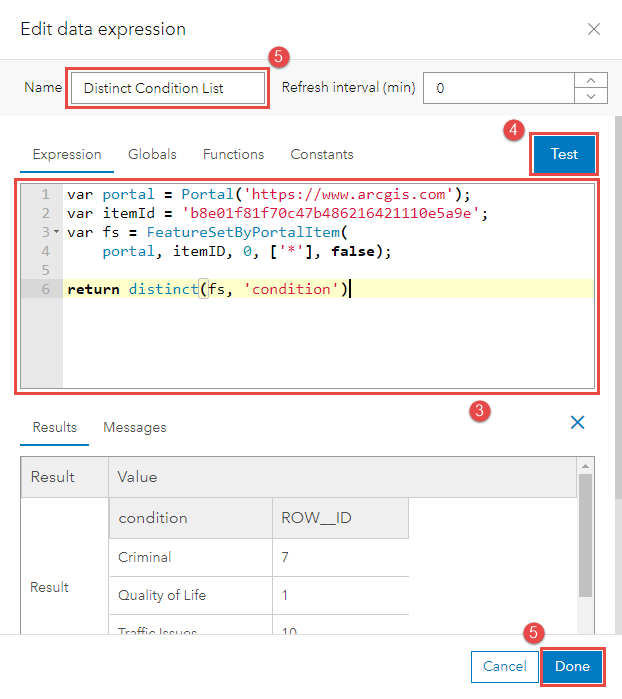Open the Constants tab
Image resolution: width=622 pixels, height=699 pixels.
point(322,154)
